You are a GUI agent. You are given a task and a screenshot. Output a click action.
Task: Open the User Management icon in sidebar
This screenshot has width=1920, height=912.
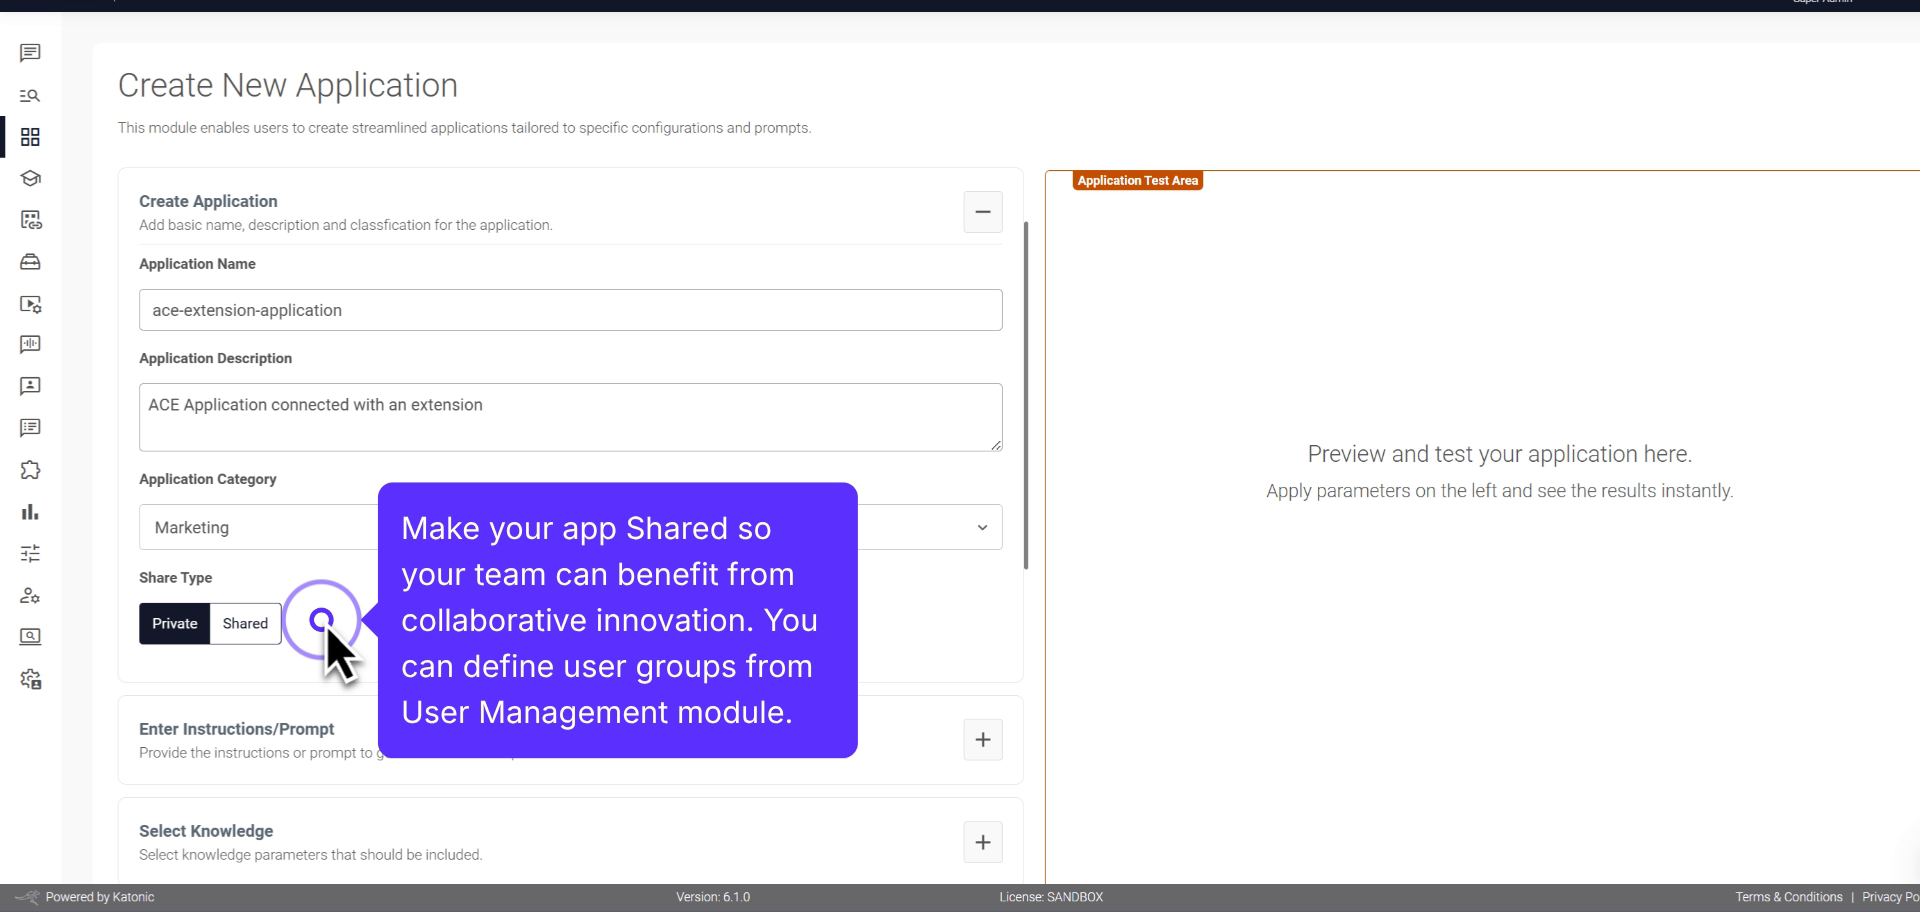[30, 595]
